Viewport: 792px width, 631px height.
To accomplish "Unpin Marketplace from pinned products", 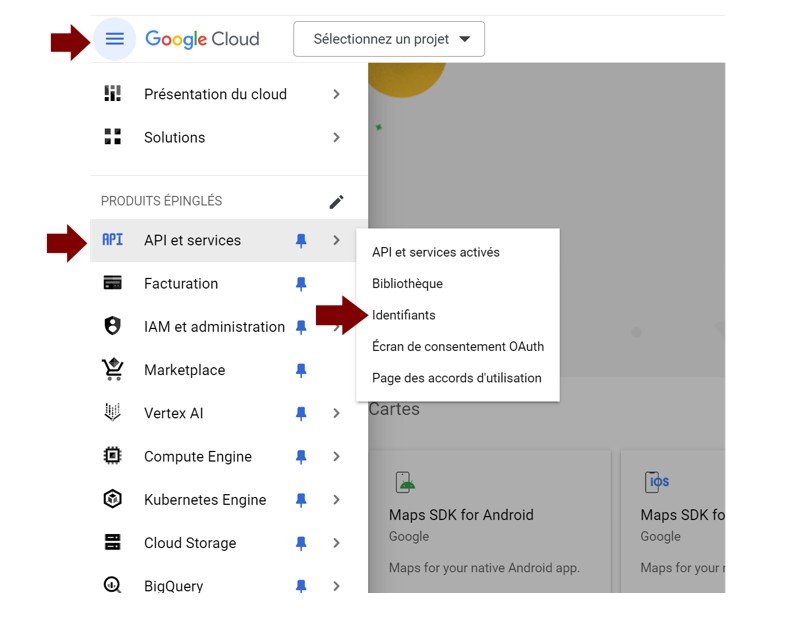I will [x=301, y=370].
